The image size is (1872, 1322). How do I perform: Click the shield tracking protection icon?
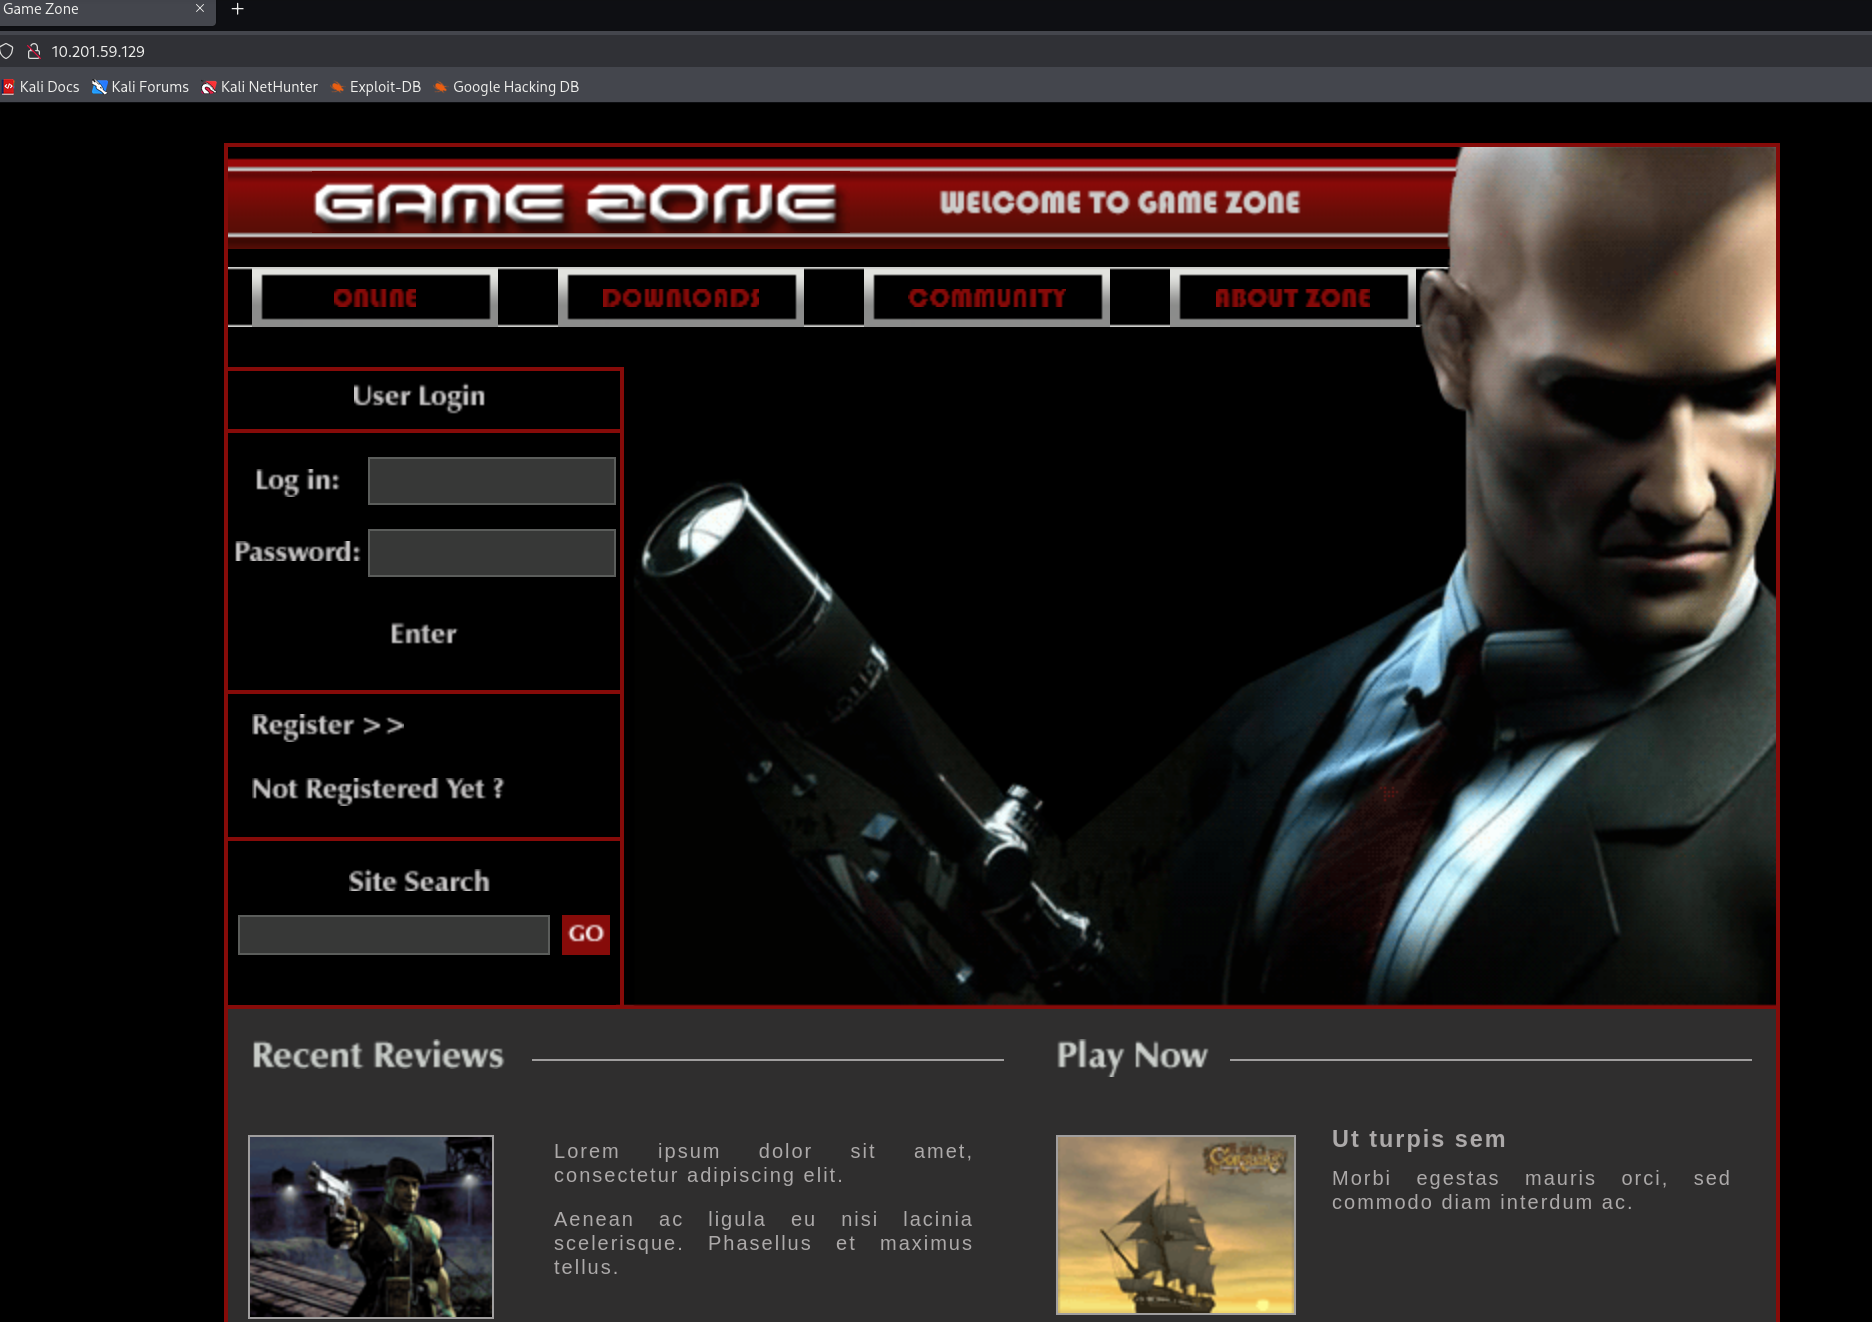(7, 51)
